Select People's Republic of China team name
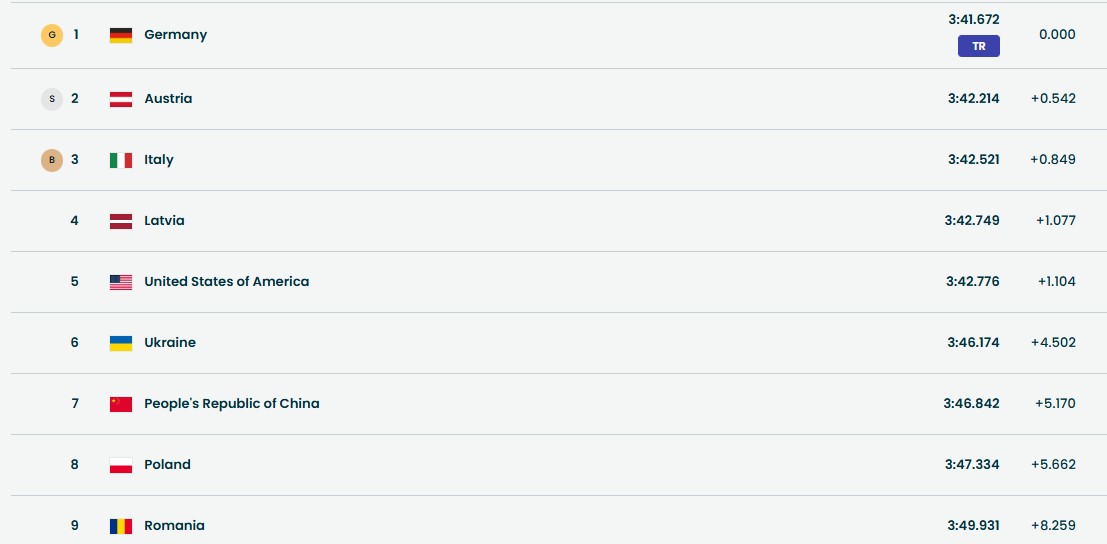The image size is (1107, 544). [231, 404]
